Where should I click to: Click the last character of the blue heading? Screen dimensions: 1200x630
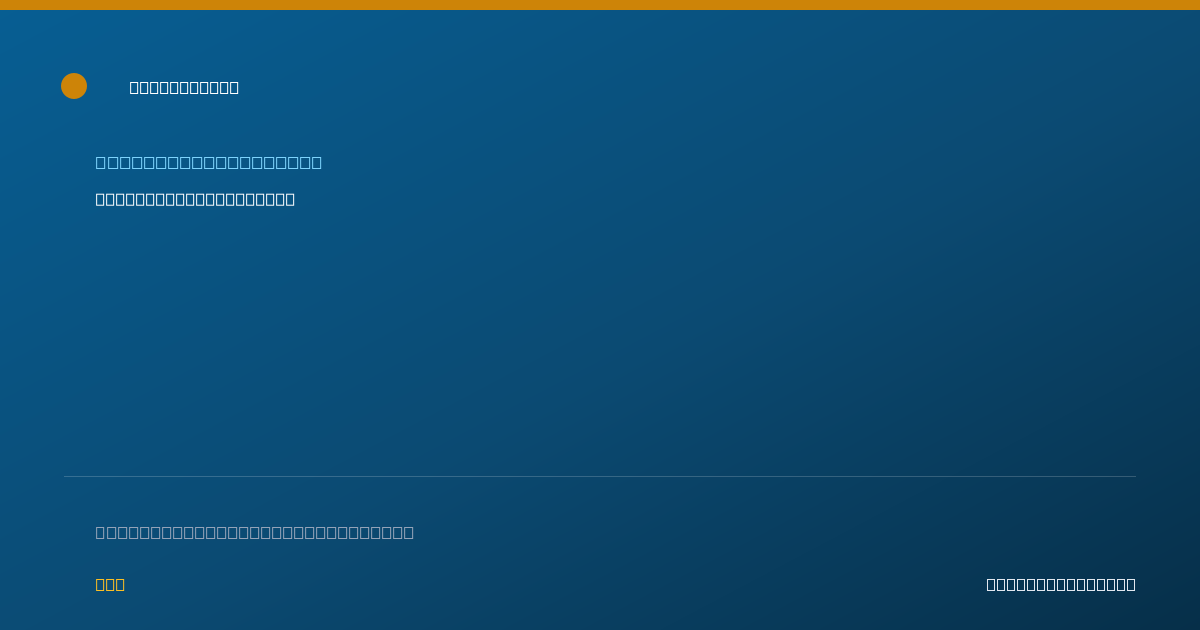point(317,162)
